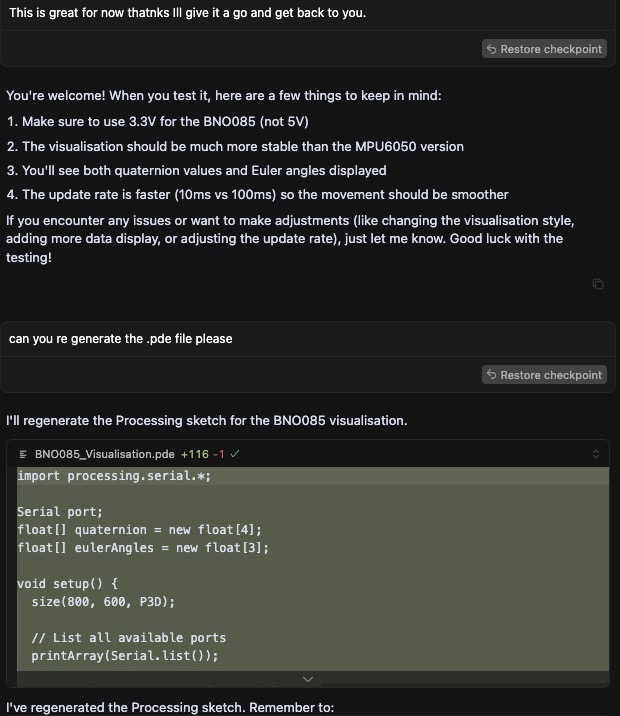Click the 'void setup() {' code line

68,584
